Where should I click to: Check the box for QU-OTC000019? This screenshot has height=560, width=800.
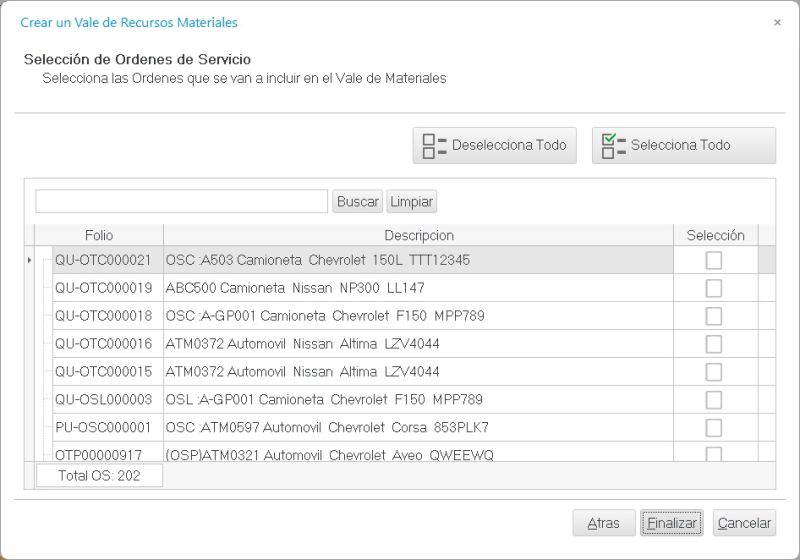click(x=714, y=288)
